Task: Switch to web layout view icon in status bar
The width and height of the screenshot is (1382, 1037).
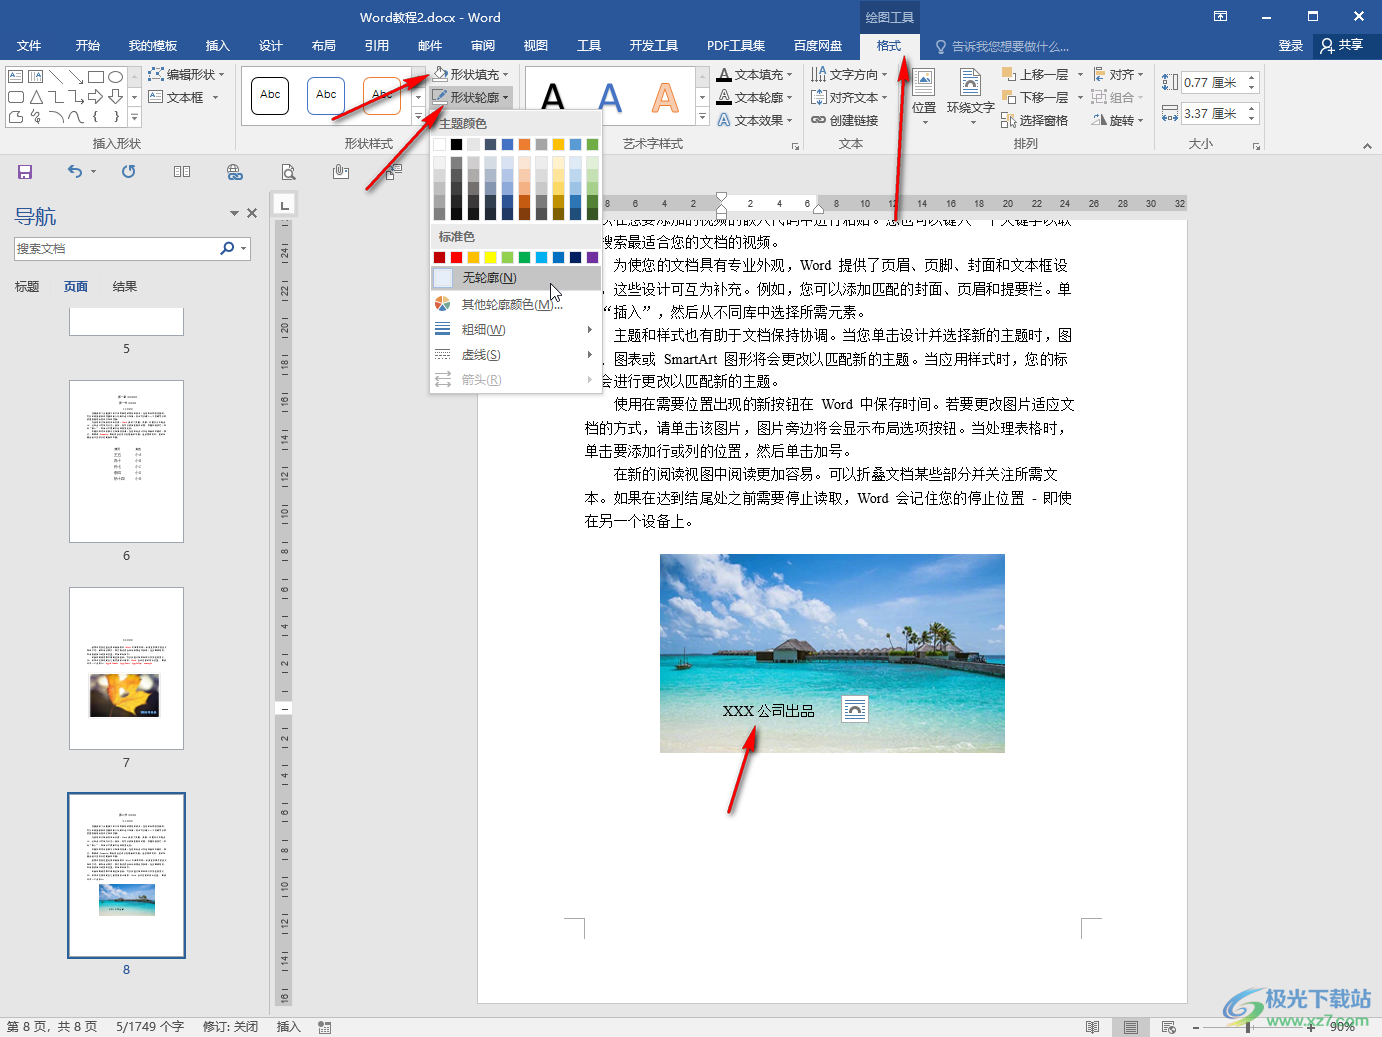Action: click(1169, 1027)
